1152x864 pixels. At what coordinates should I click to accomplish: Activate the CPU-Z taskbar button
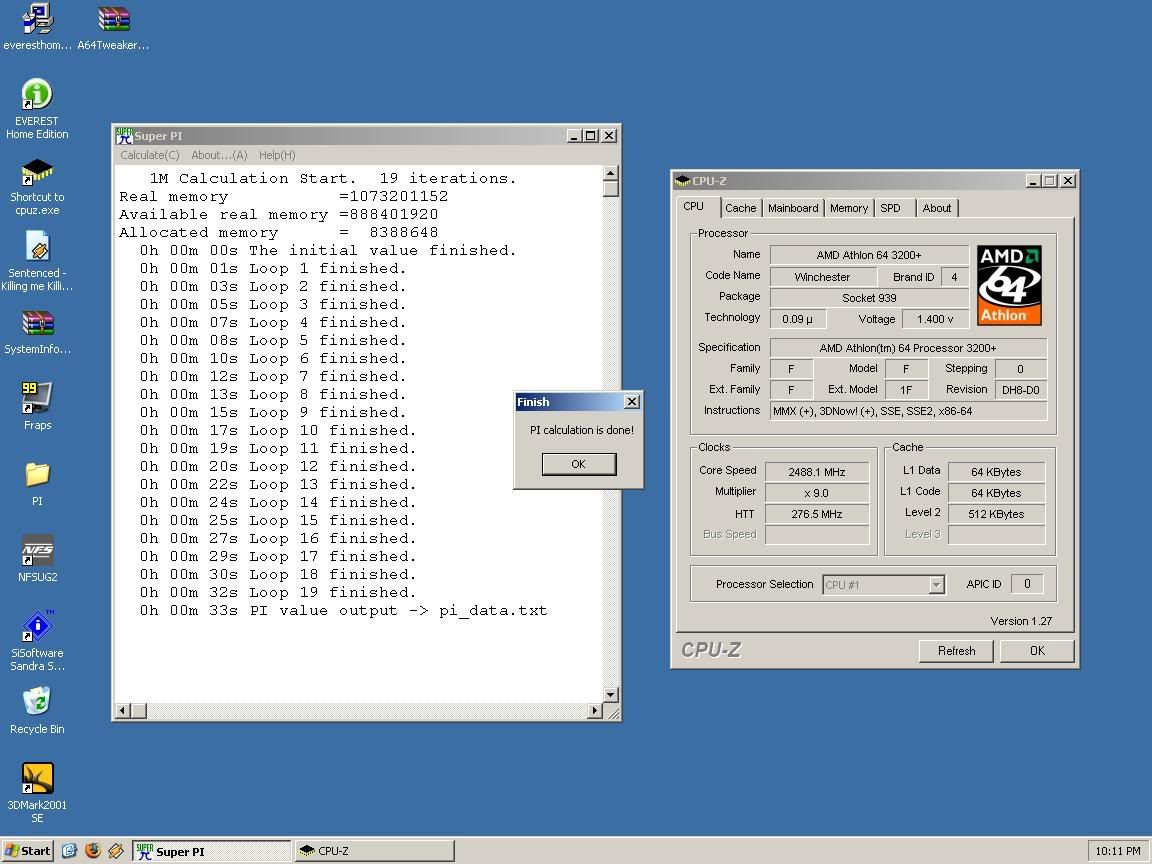click(375, 851)
